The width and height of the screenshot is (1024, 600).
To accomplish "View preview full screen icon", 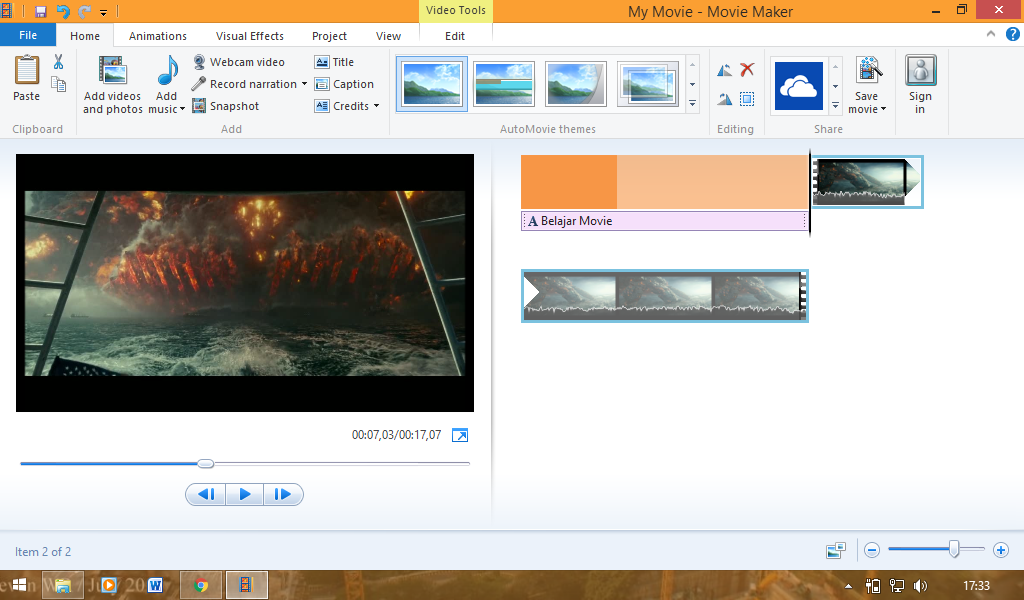I will point(460,435).
